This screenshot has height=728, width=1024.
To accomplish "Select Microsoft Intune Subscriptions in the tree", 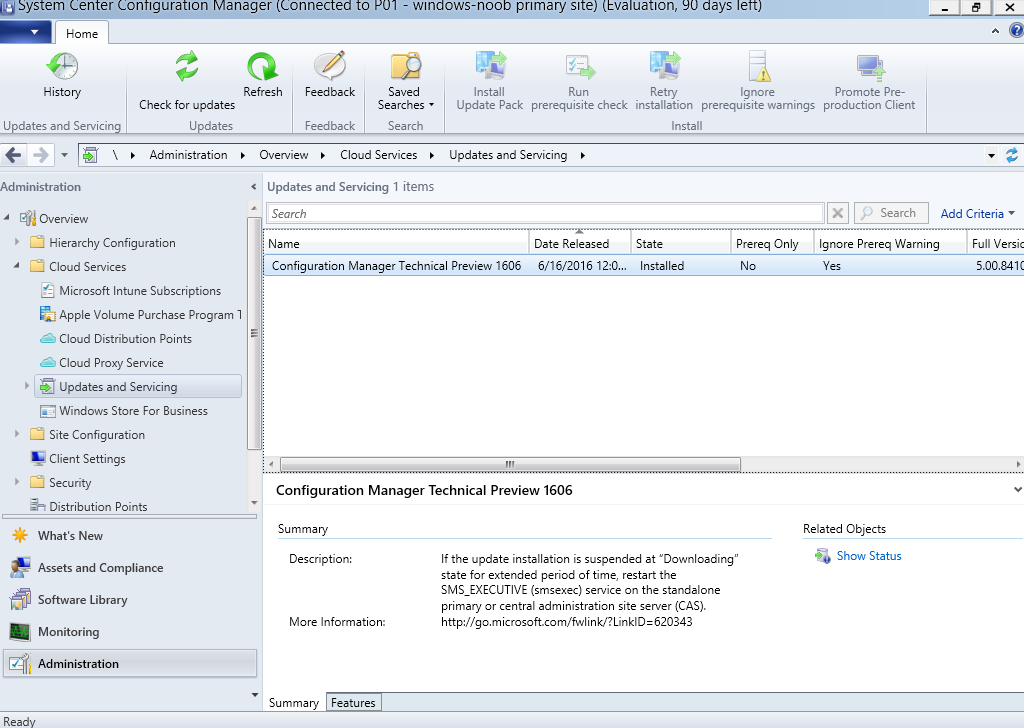I will click(x=131, y=291).
